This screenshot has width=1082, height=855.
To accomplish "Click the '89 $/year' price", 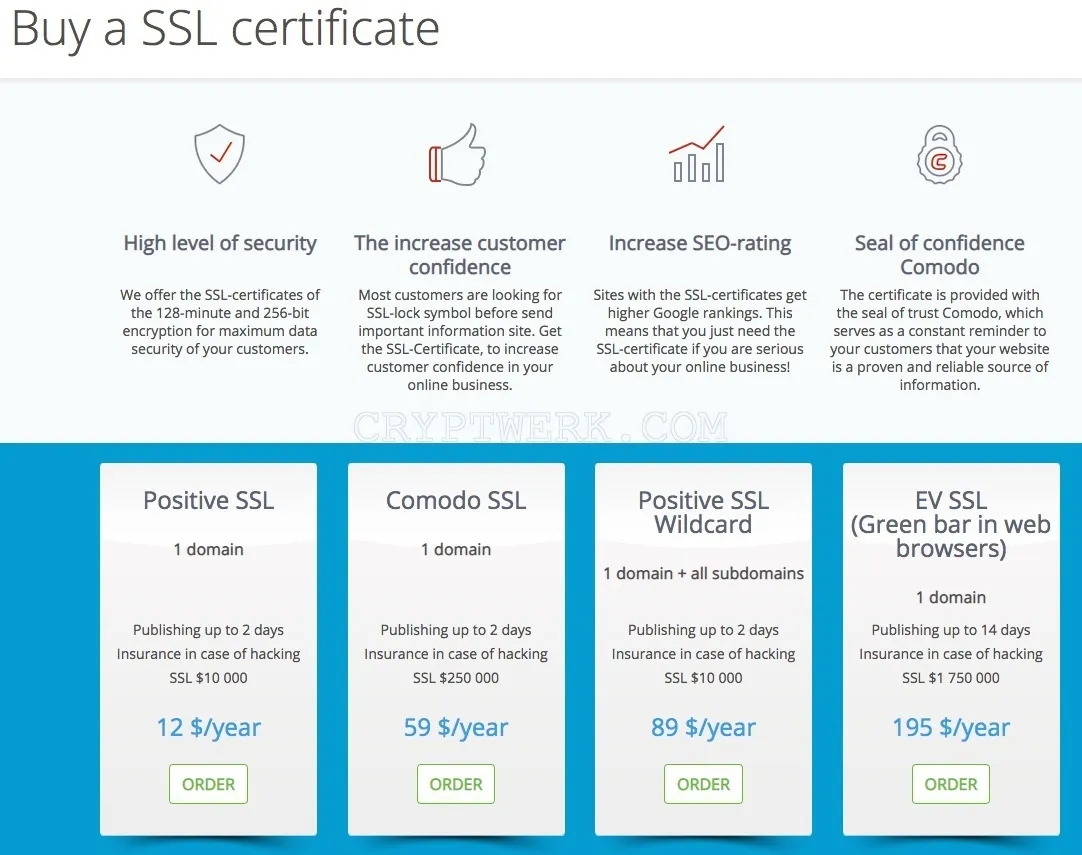I will point(703,727).
